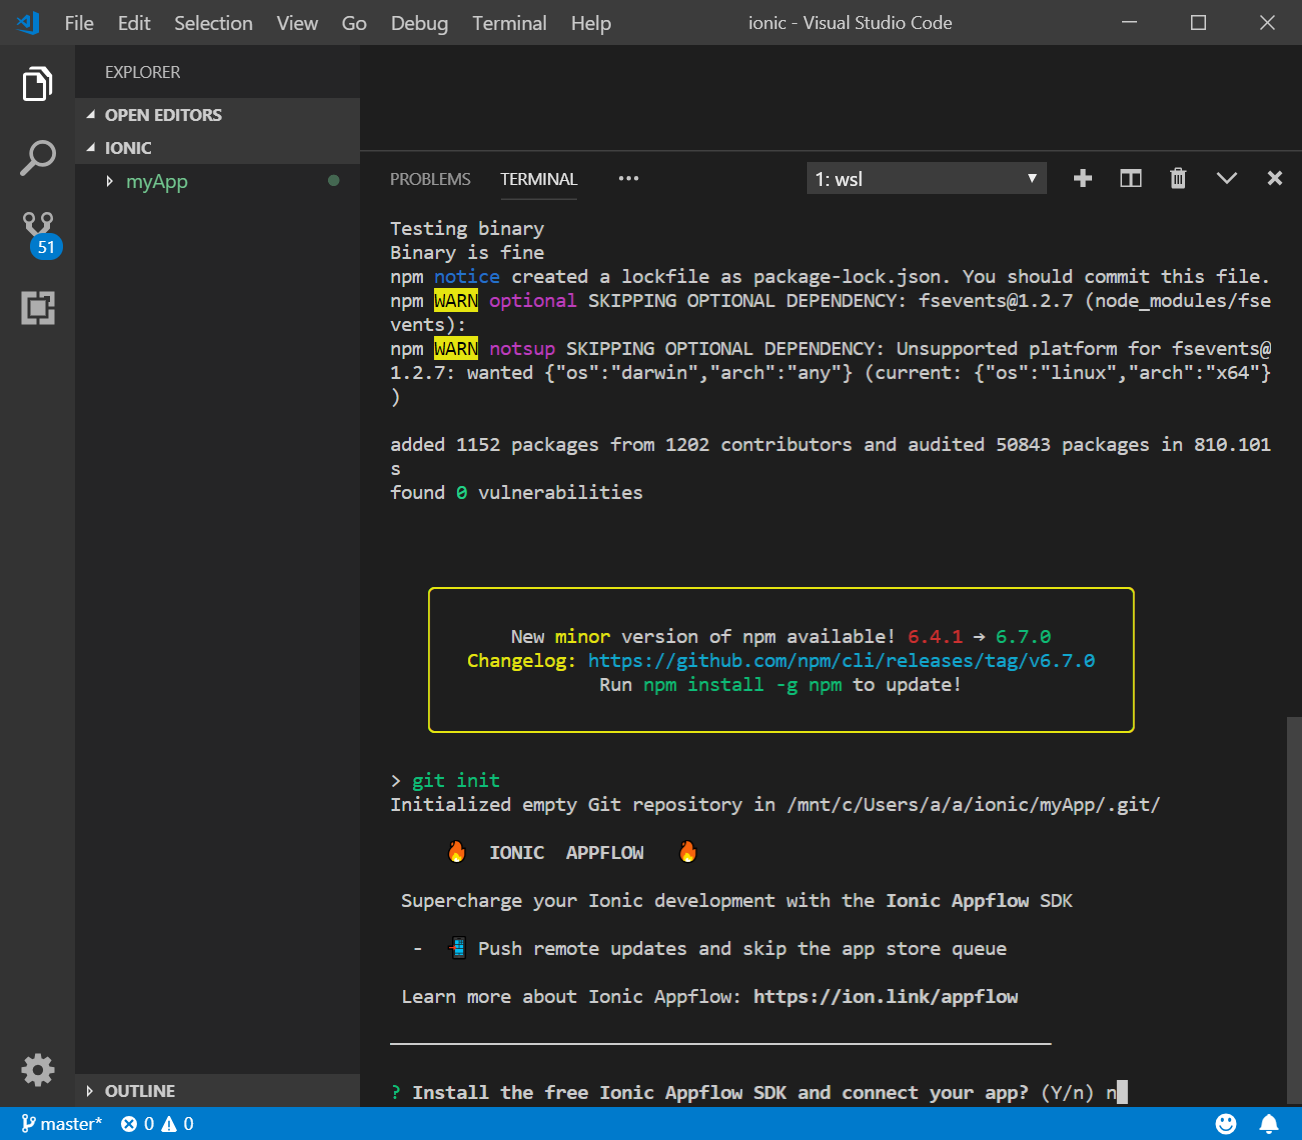Screen dimensions: 1302x1140
Task: Open the Extensions view icon
Action: (x=37, y=308)
